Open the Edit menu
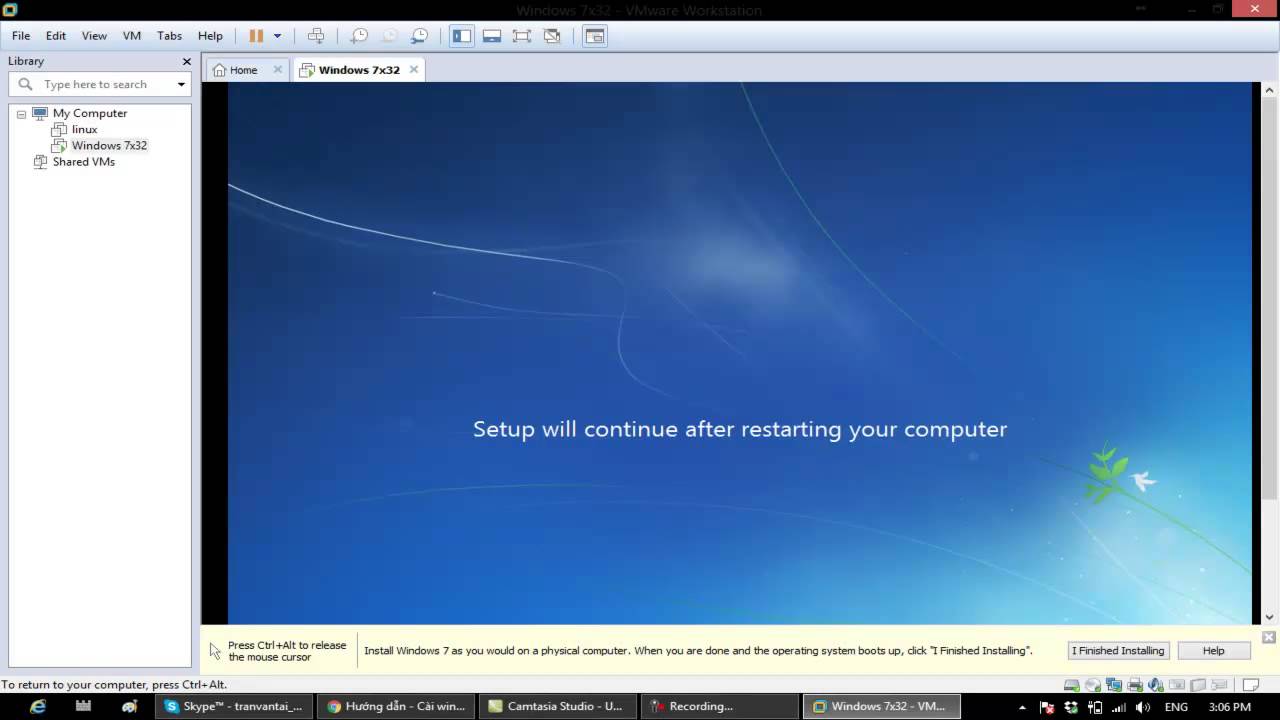Screen dimensions: 1280x720 tap(56, 36)
